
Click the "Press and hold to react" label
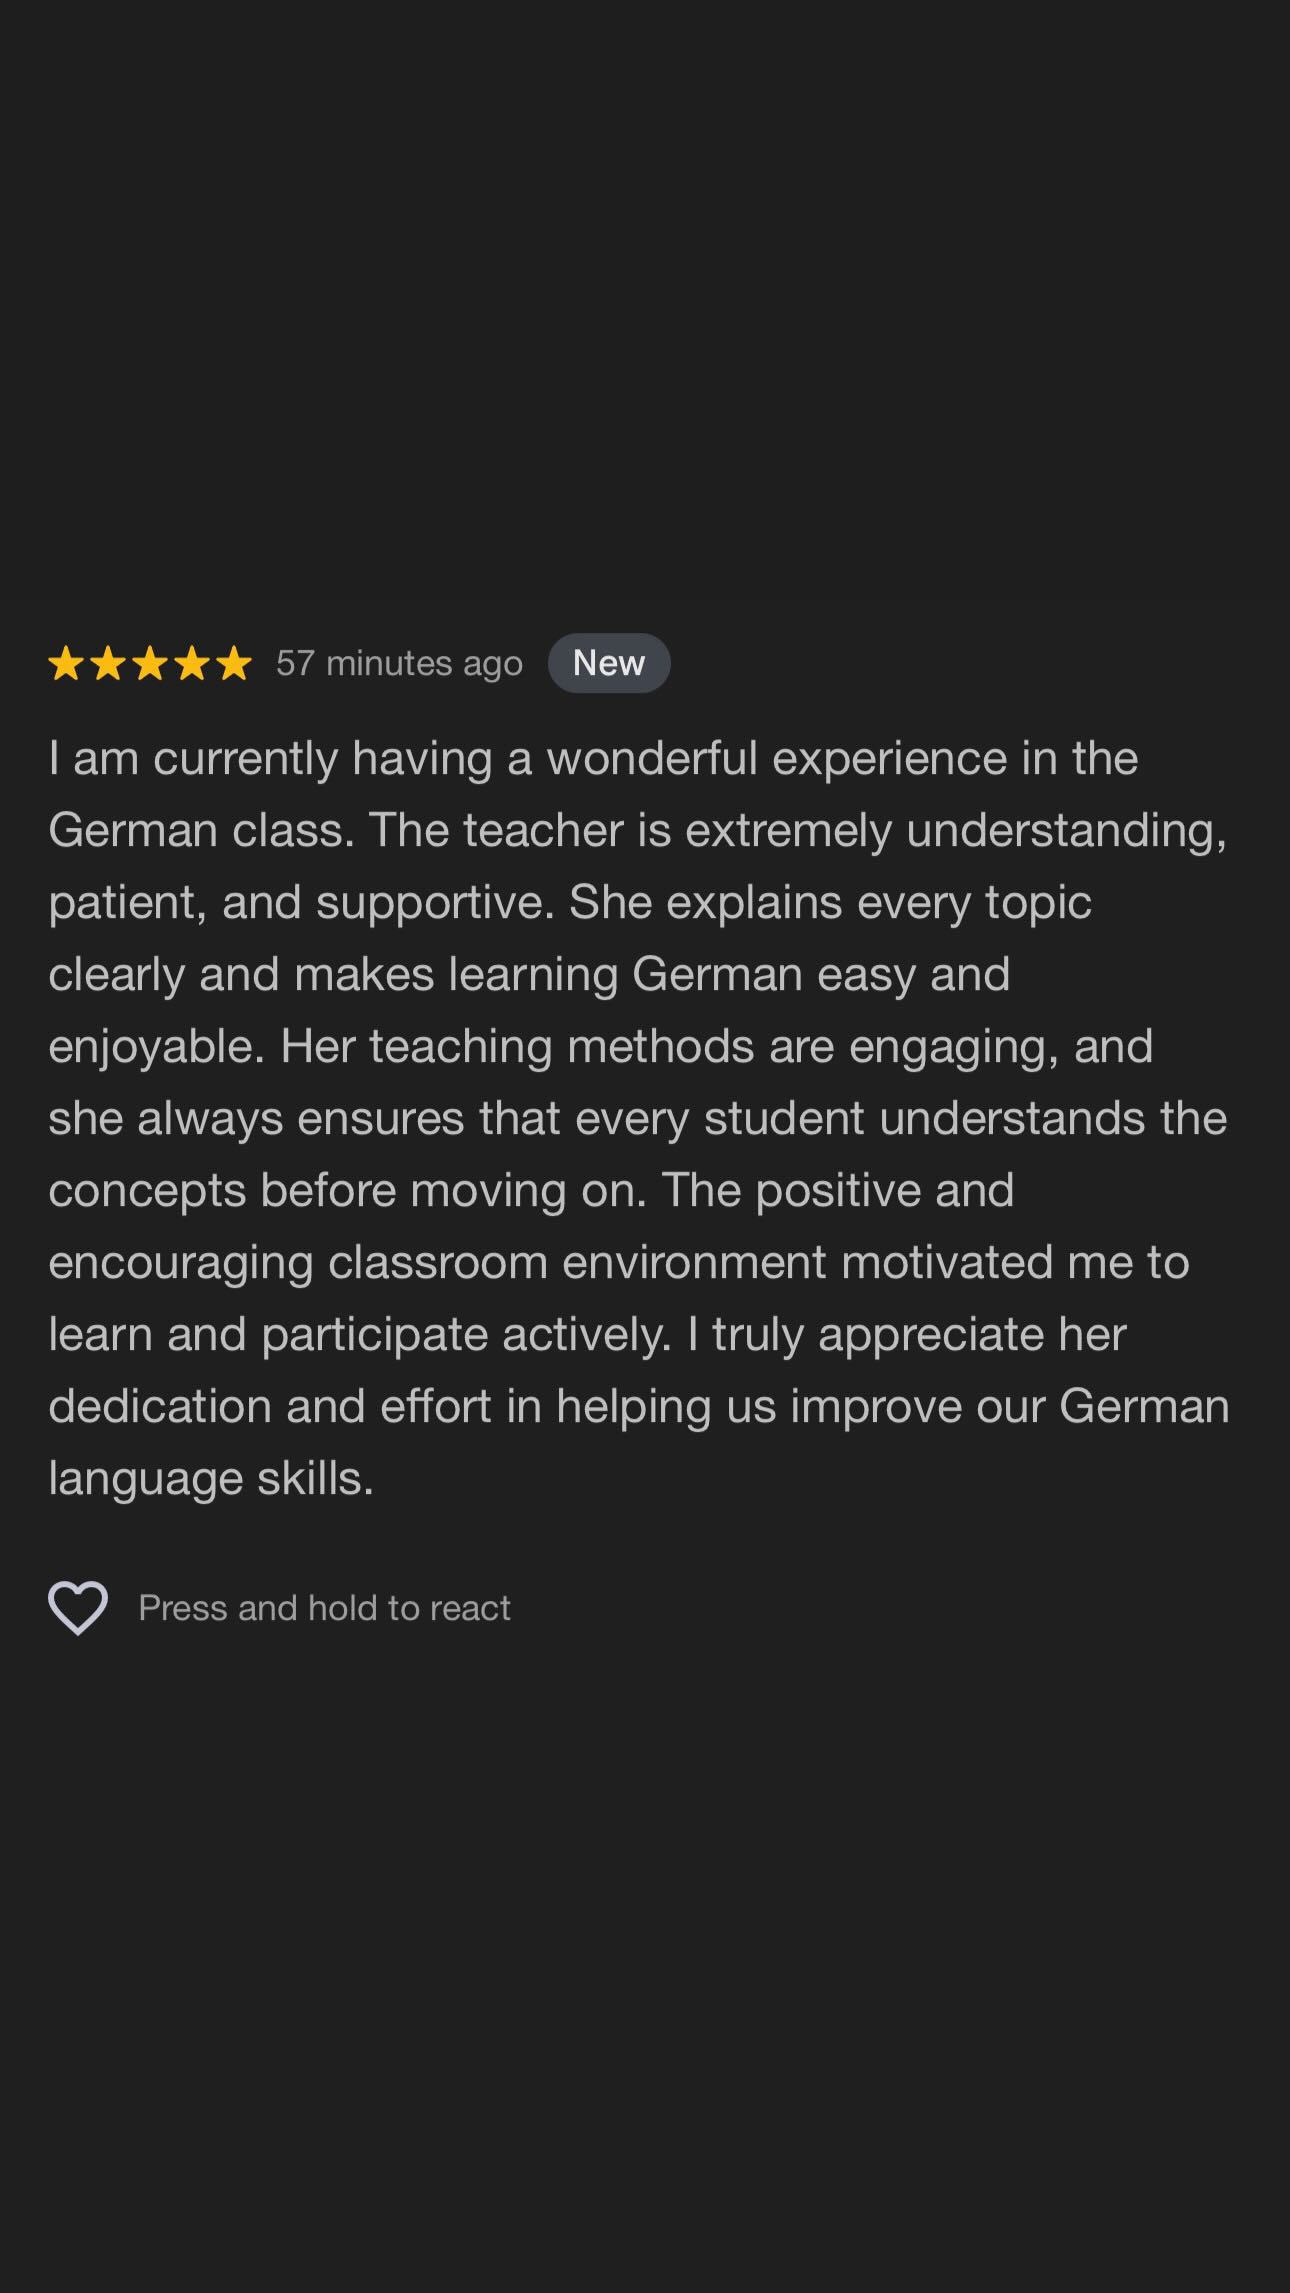(325, 1608)
